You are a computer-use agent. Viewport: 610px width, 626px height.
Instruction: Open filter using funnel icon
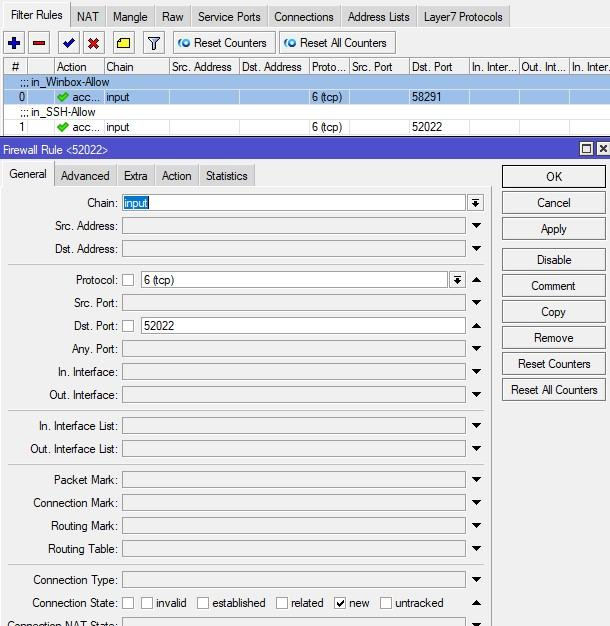coord(153,43)
